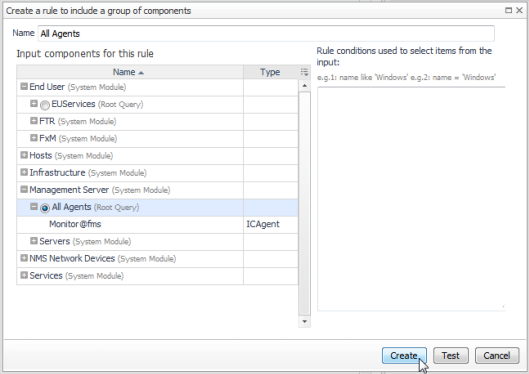Click the scrollbar down arrow
Viewport: 529px width, 374px height.
tap(304, 321)
